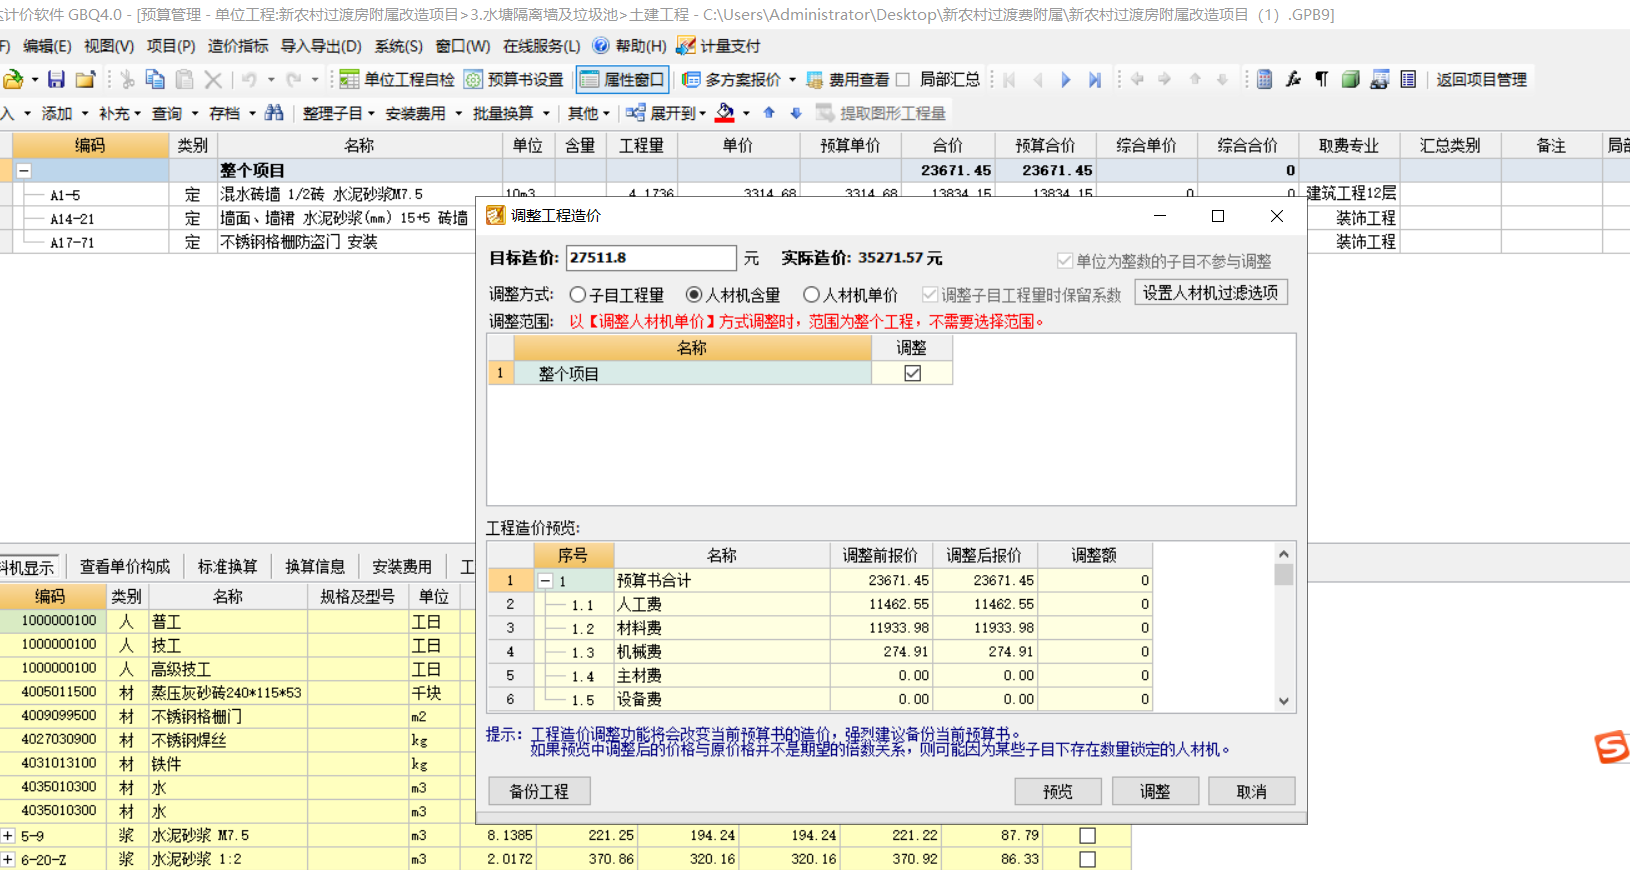Viewport: 1630px width, 870px height.
Task: Collapse the 整个项目 tree node
Action: point(23,170)
